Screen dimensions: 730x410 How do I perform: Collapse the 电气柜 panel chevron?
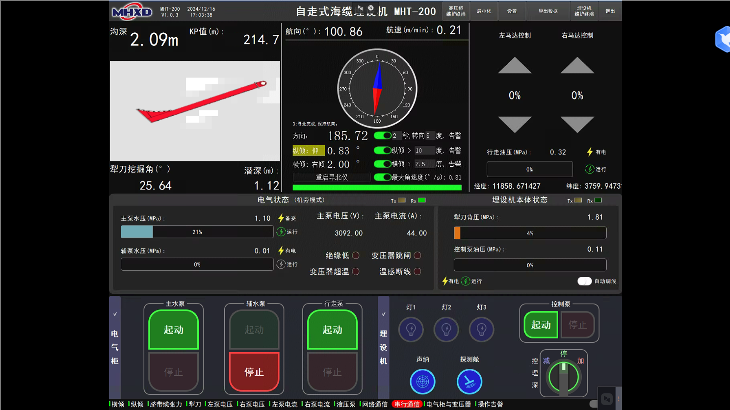coord(115,312)
